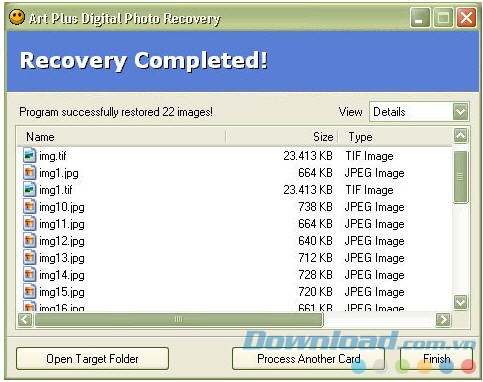Viewport: 483px width, 382px height.
Task: Click the JPEG file icon next to img15.jpg
Action: click(x=29, y=292)
